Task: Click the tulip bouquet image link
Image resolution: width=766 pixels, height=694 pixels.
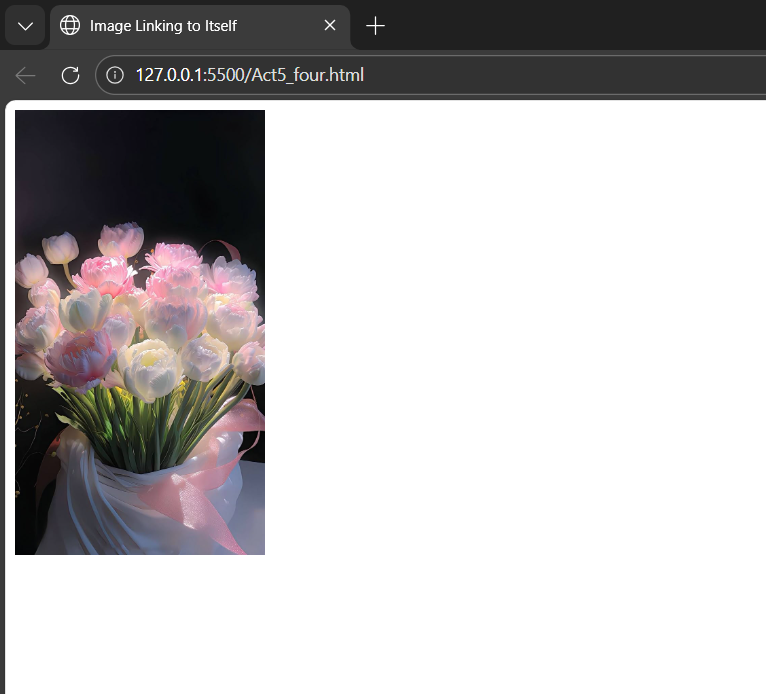Action: 140,332
